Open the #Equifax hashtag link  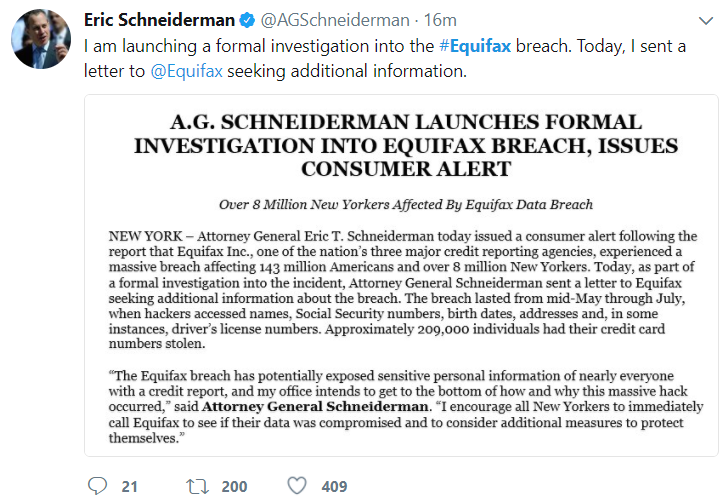474,46
